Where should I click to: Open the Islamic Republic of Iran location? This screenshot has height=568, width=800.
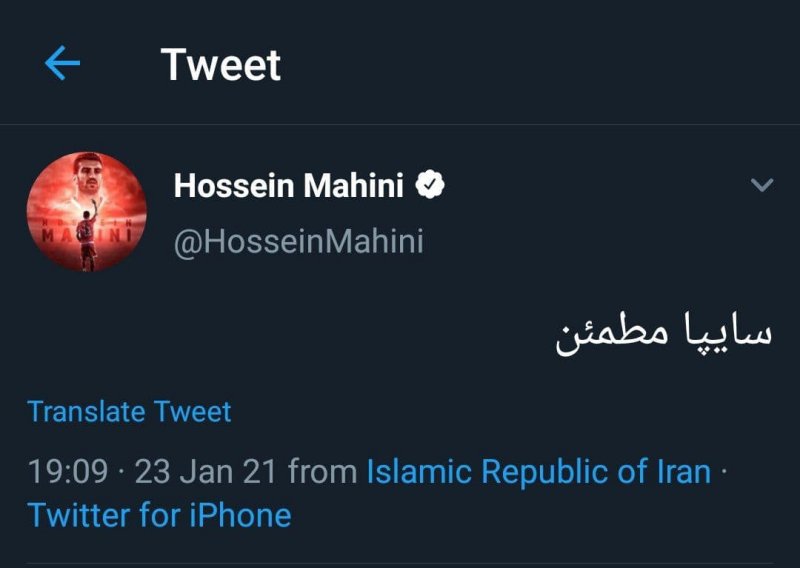click(x=539, y=471)
